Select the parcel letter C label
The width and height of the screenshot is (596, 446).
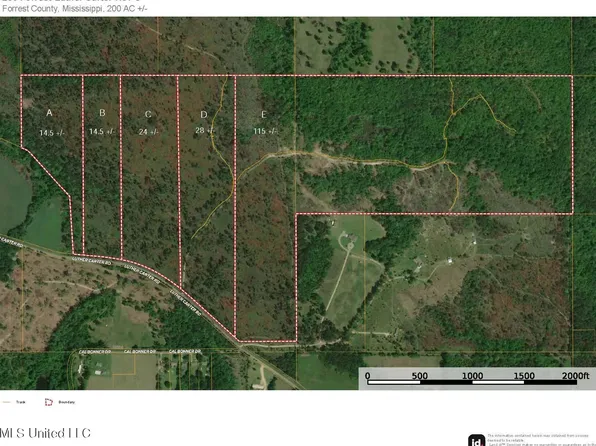point(148,114)
